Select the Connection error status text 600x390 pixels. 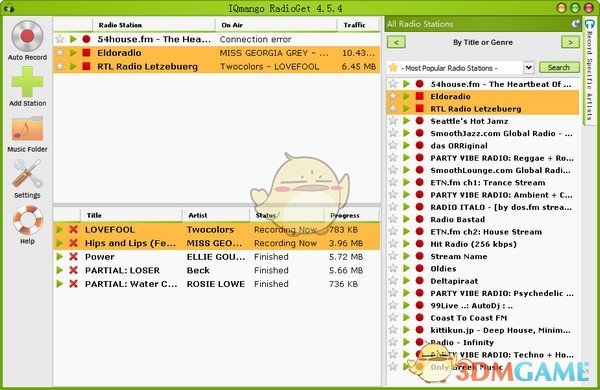(255, 39)
